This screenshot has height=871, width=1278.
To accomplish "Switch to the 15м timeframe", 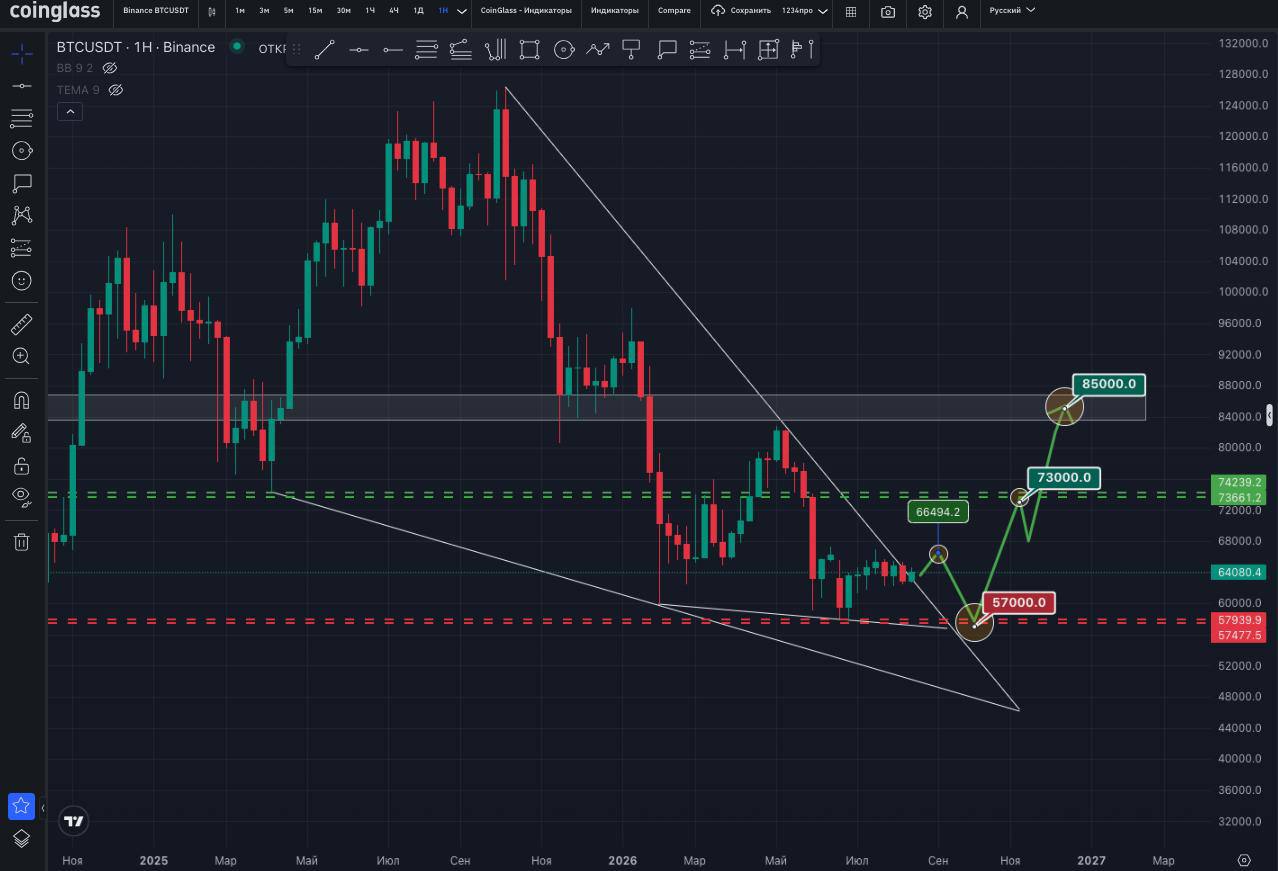I will pos(315,11).
